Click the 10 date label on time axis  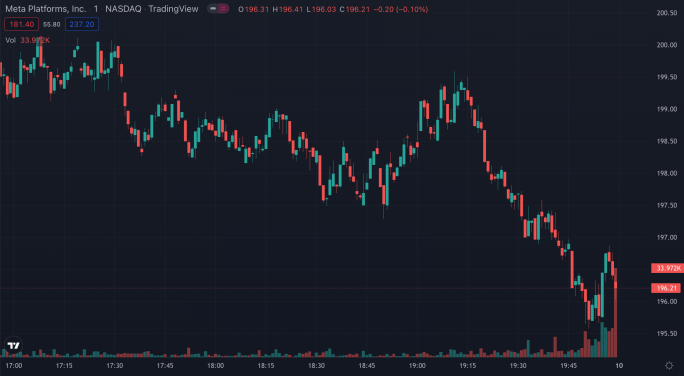(619, 366)
